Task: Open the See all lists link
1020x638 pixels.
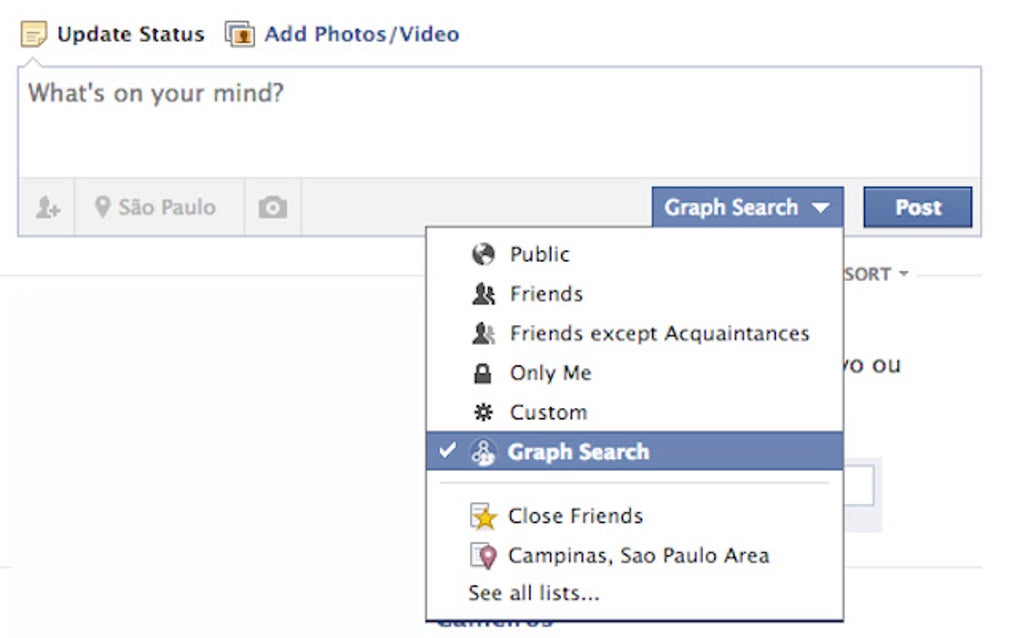Action: click(x=533, y=593)
